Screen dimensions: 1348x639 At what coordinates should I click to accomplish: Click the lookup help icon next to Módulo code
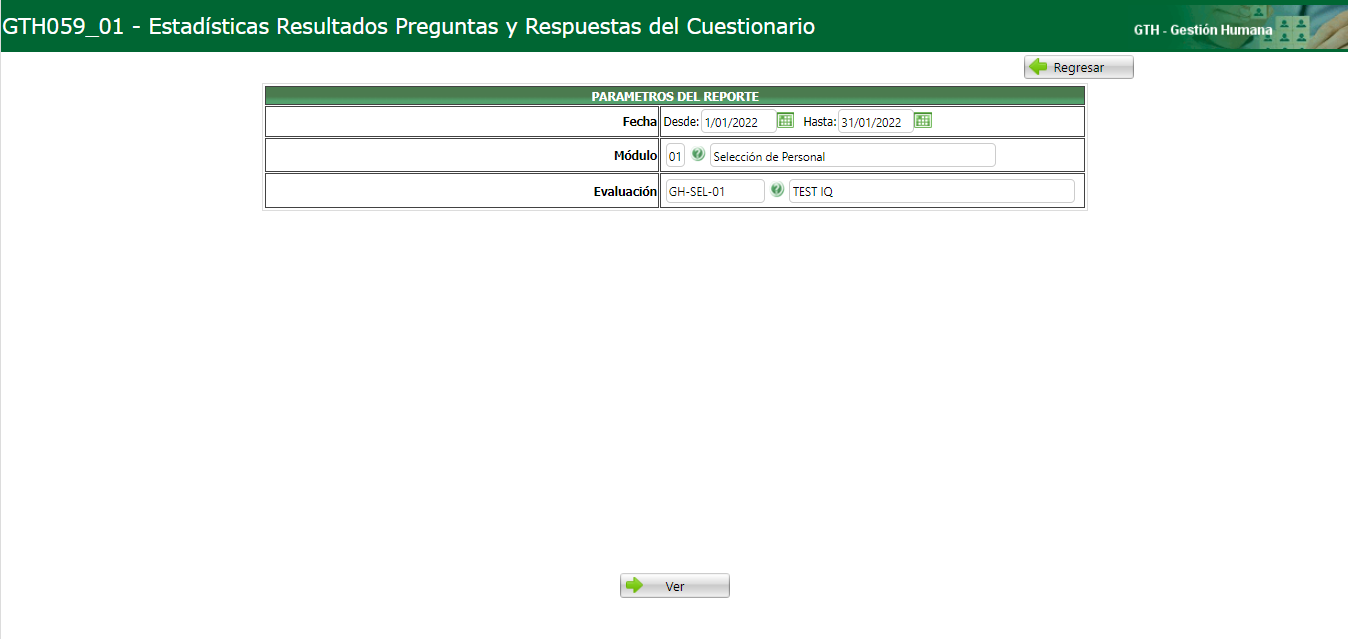pos(697,155)
